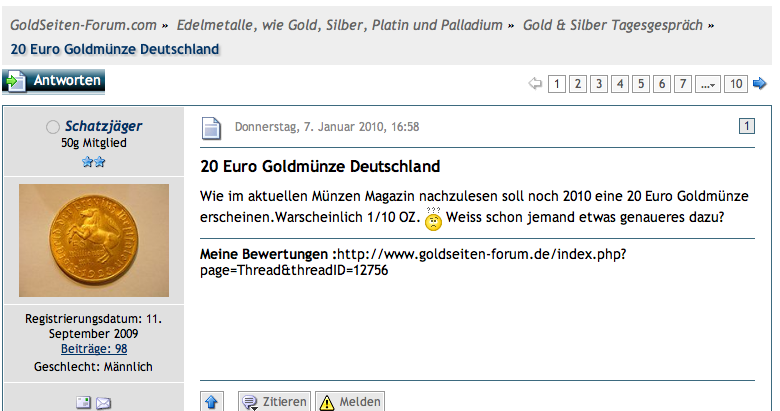Click Schatzjäger's online status indicator
This screenshot has height=411, width=780.
pos(53,127)
